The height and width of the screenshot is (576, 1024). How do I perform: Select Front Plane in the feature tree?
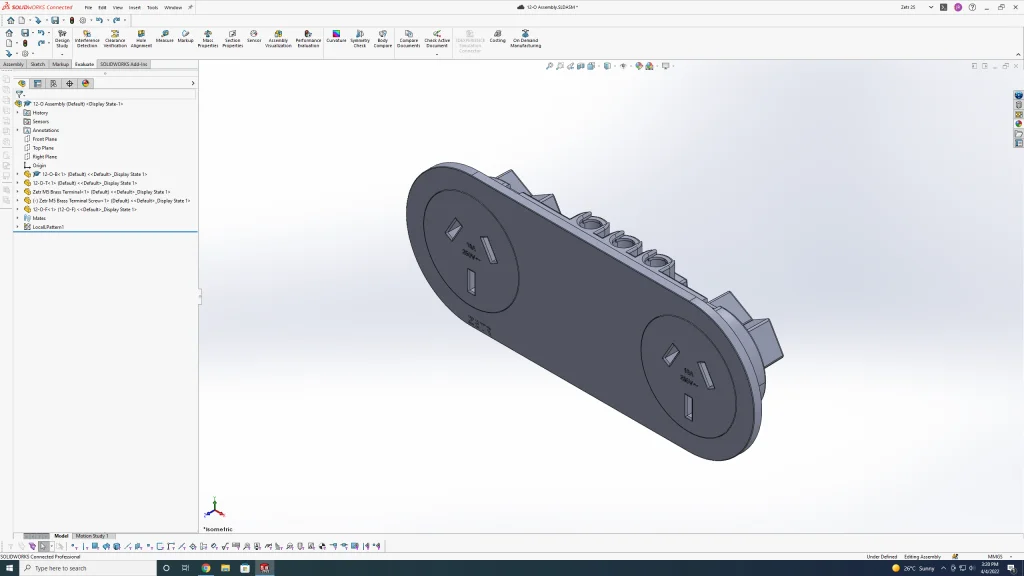(44, 139)
